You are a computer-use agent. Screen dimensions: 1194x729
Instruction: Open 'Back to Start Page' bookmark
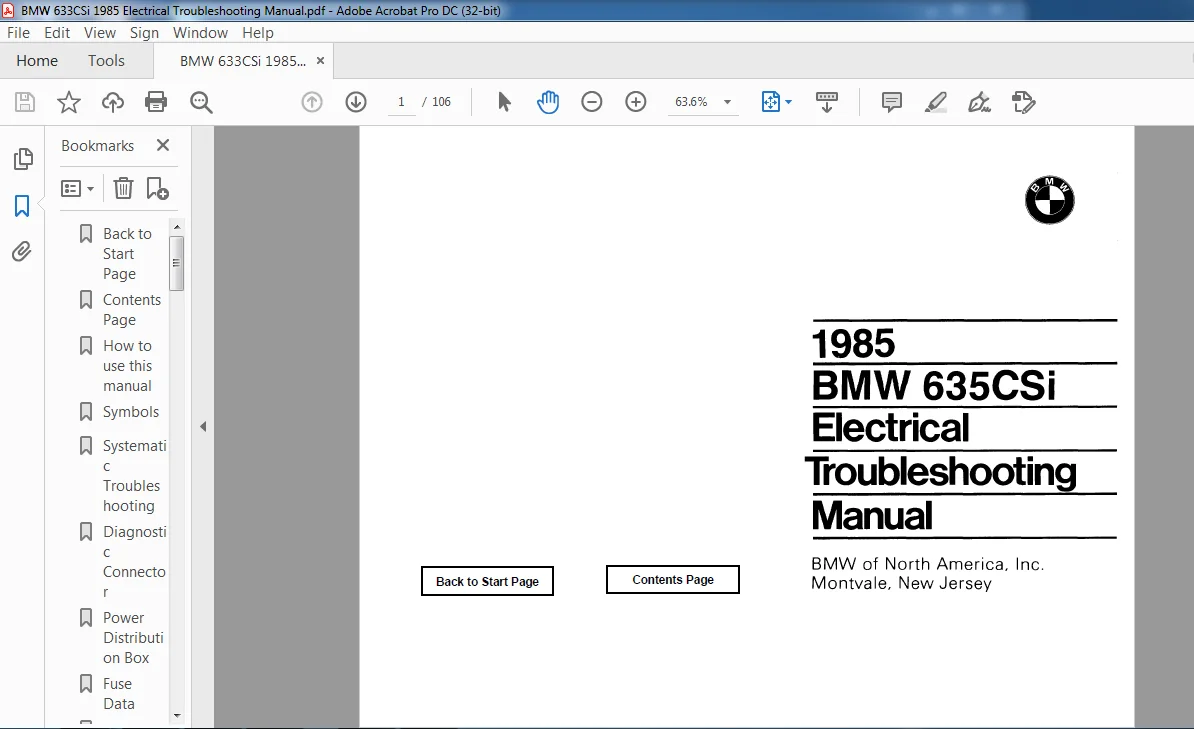coord(127,254)
